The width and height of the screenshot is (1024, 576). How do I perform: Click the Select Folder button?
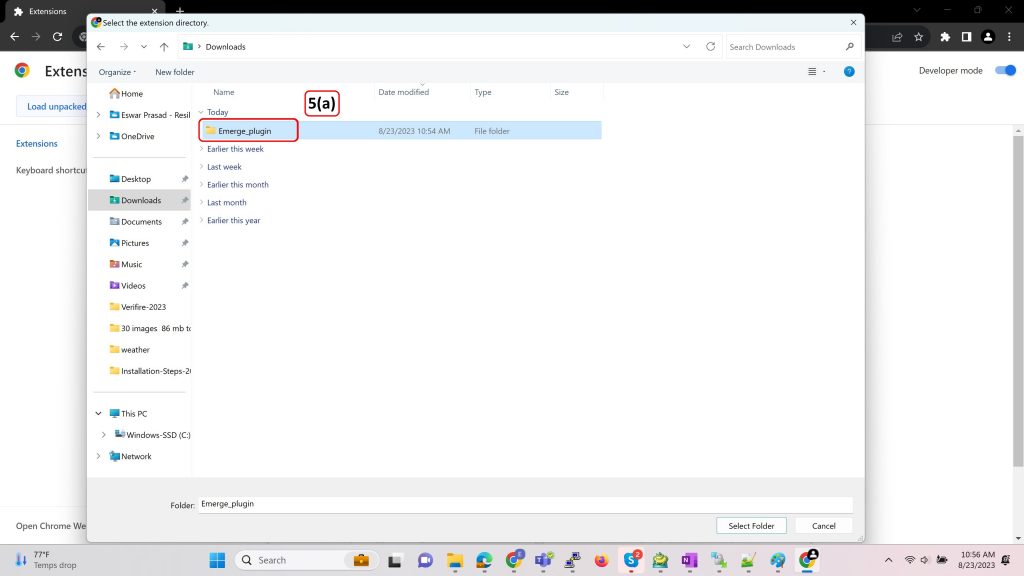[x=751, y=526]
